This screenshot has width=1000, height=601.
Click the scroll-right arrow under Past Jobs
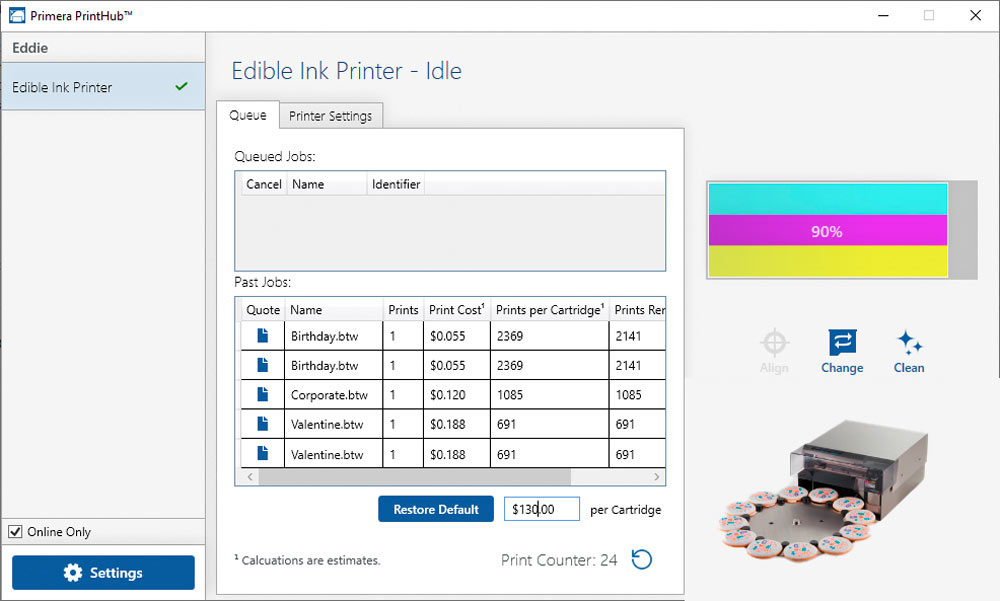pyautogui.click(x=656, y=477)
